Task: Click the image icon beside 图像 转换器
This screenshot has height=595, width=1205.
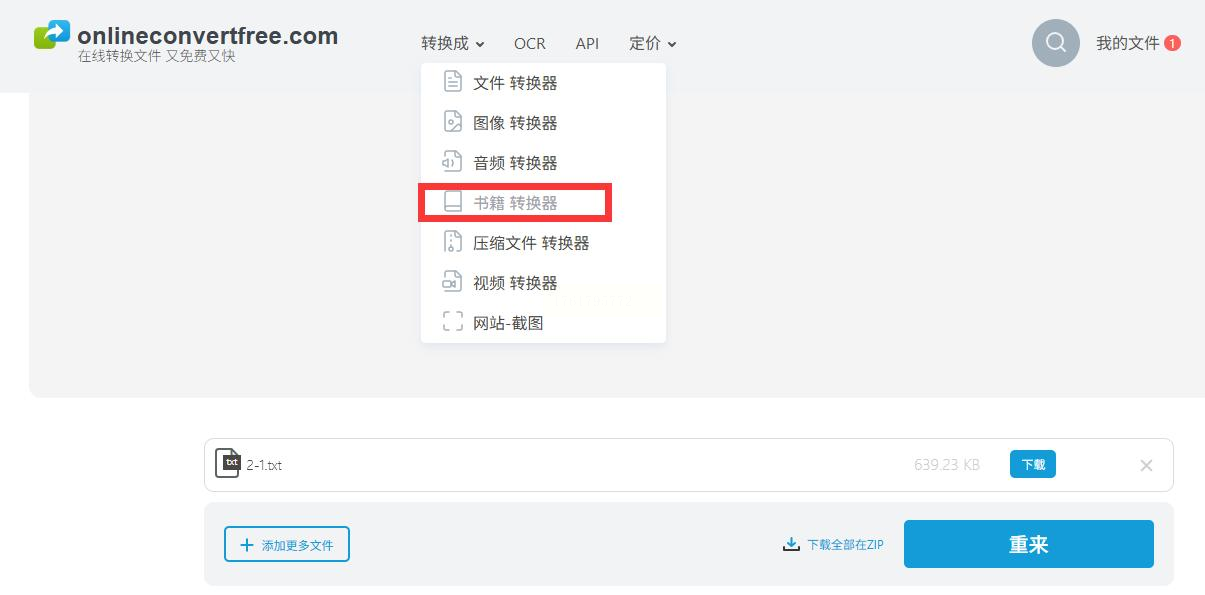Action: (x=453, y=122)
